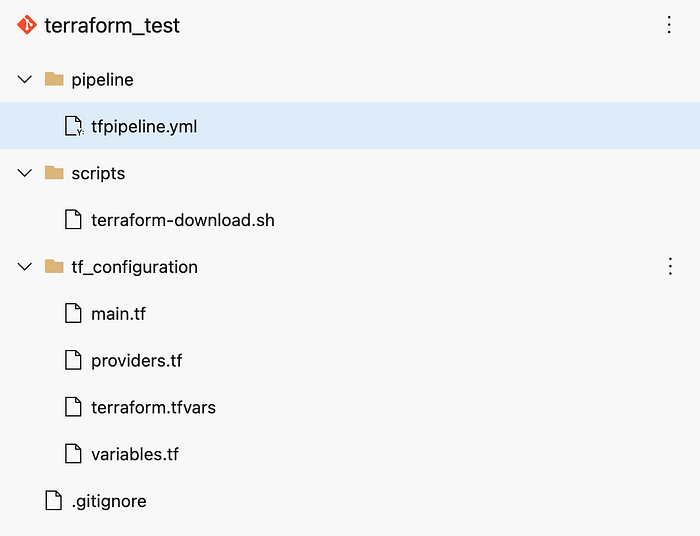
Task: Click the terraform-download.sh file icon
Action: (73, 220)
